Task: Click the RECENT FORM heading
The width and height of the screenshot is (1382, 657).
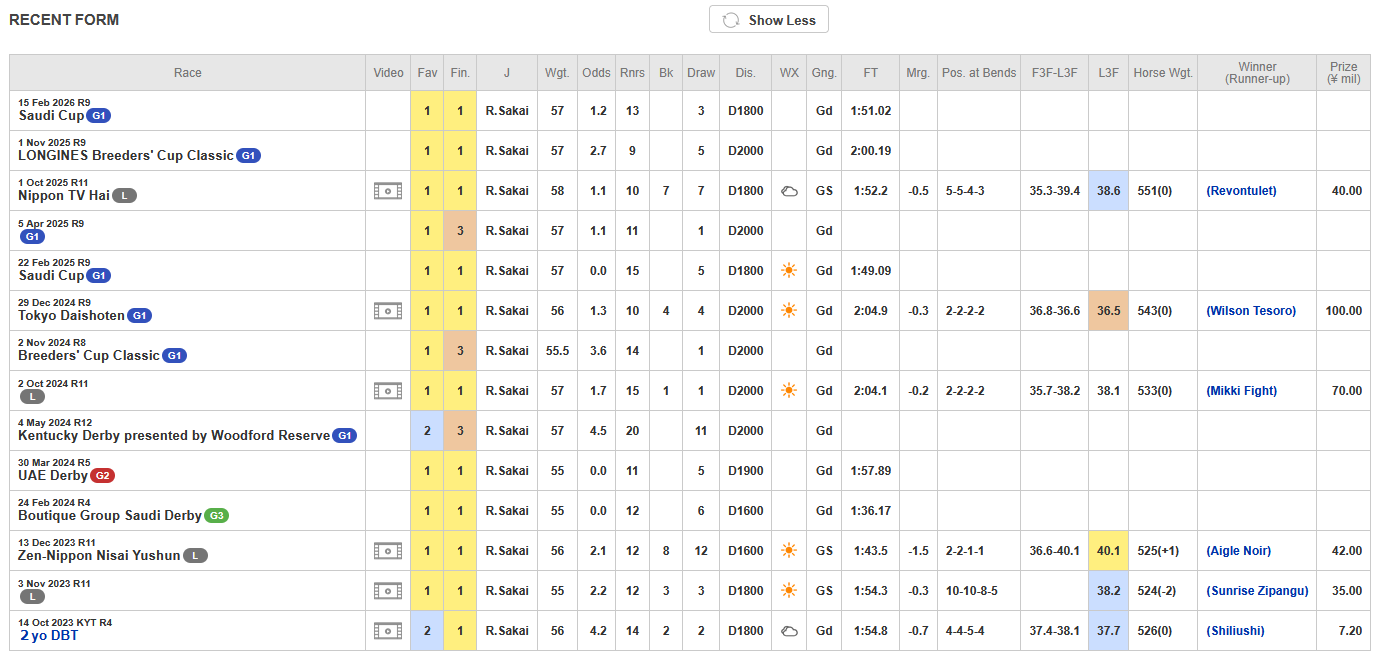Action: 64,20
